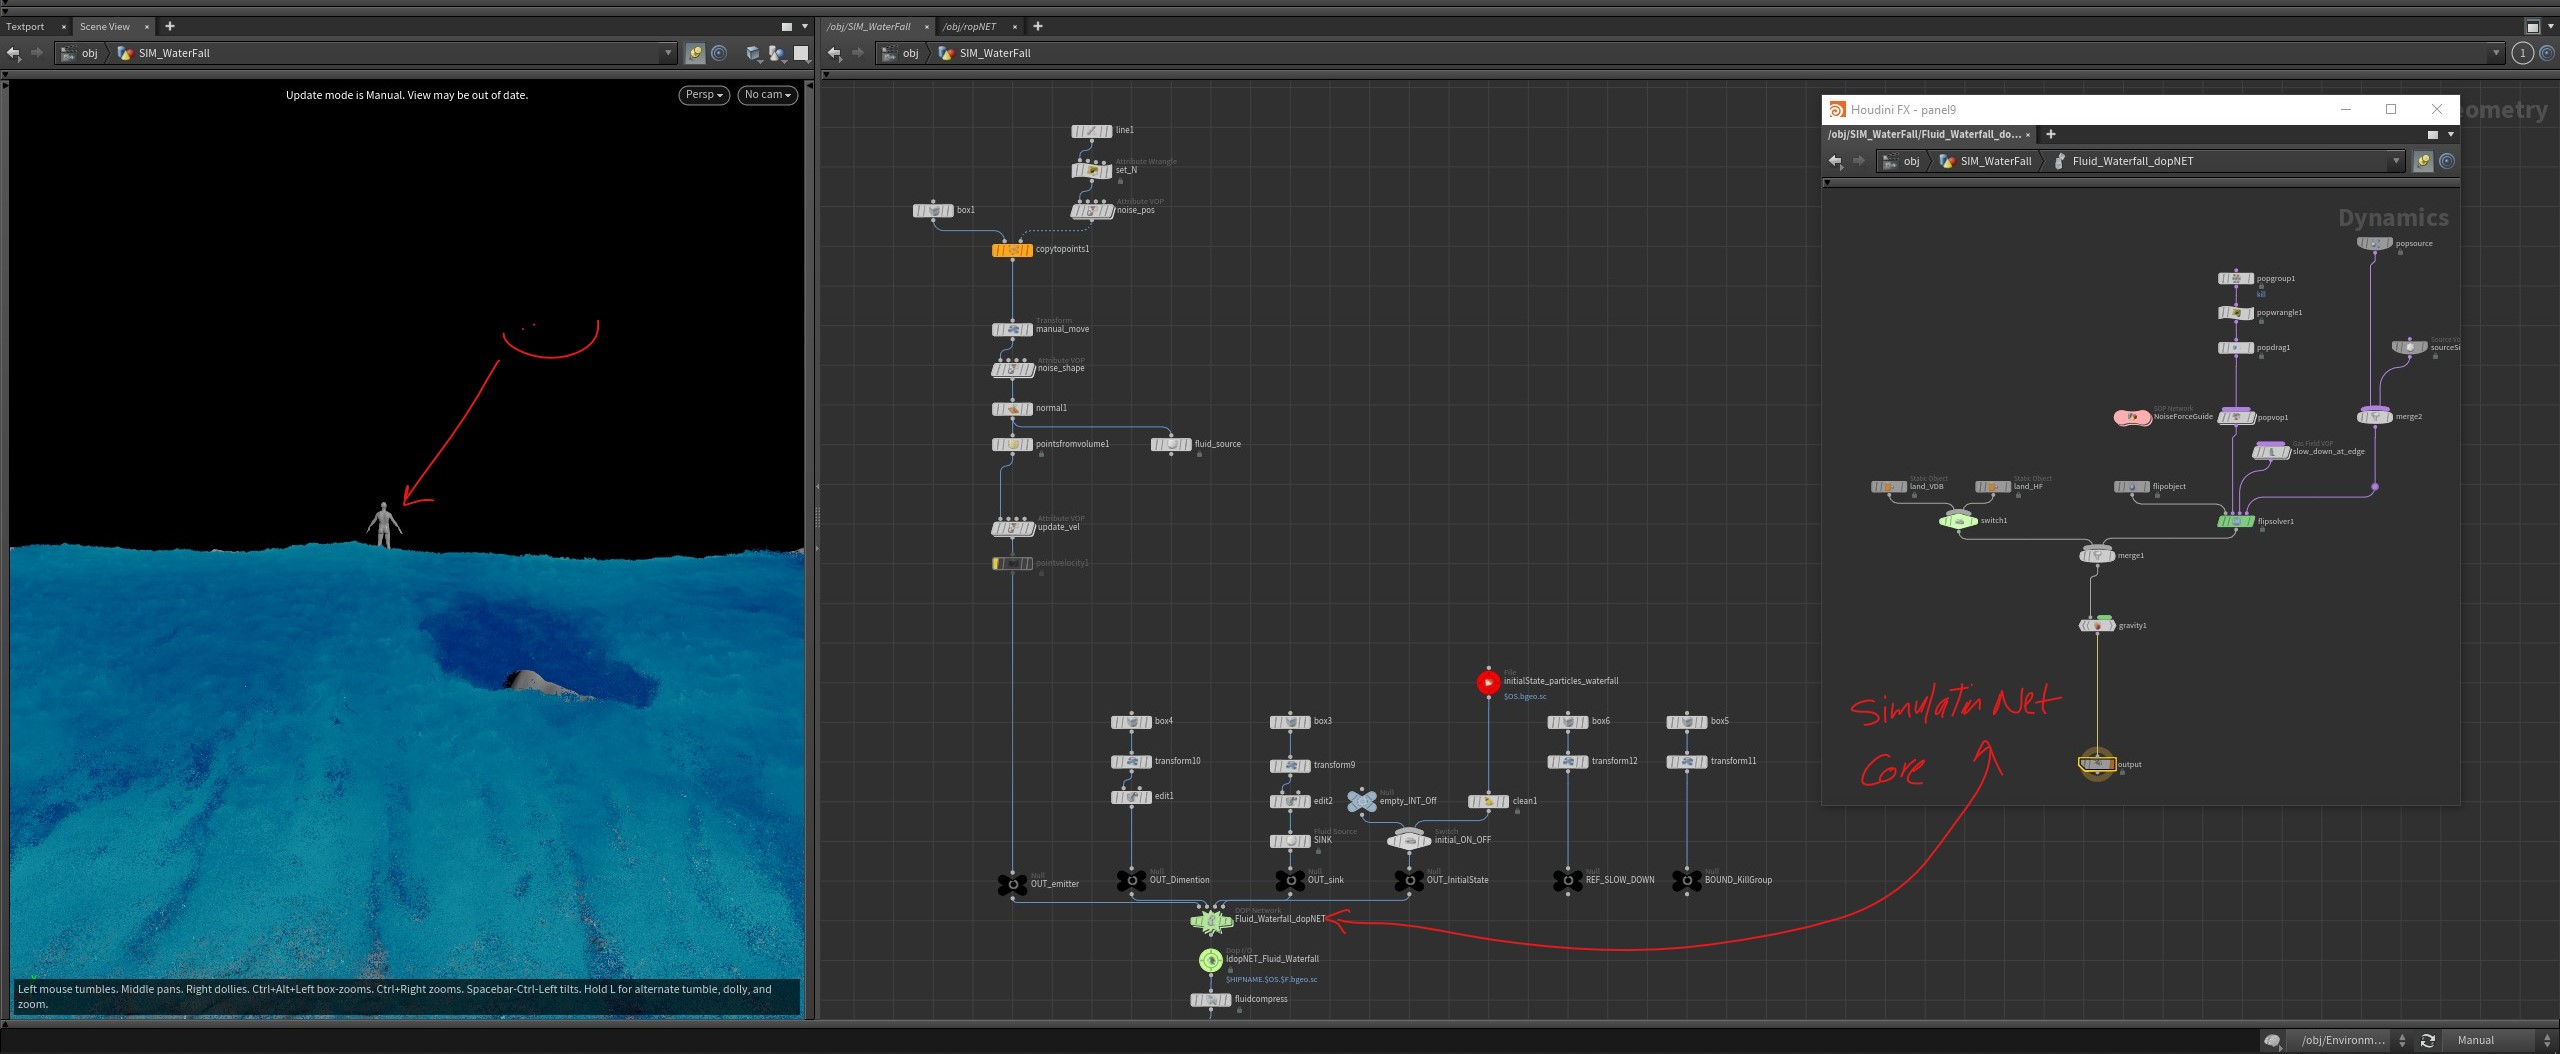Image resolution: width=2560 pixels, height=1054 pixels.
Task: Click the red initialState_particles_waterfall file node
Action: click(1488, 682)
